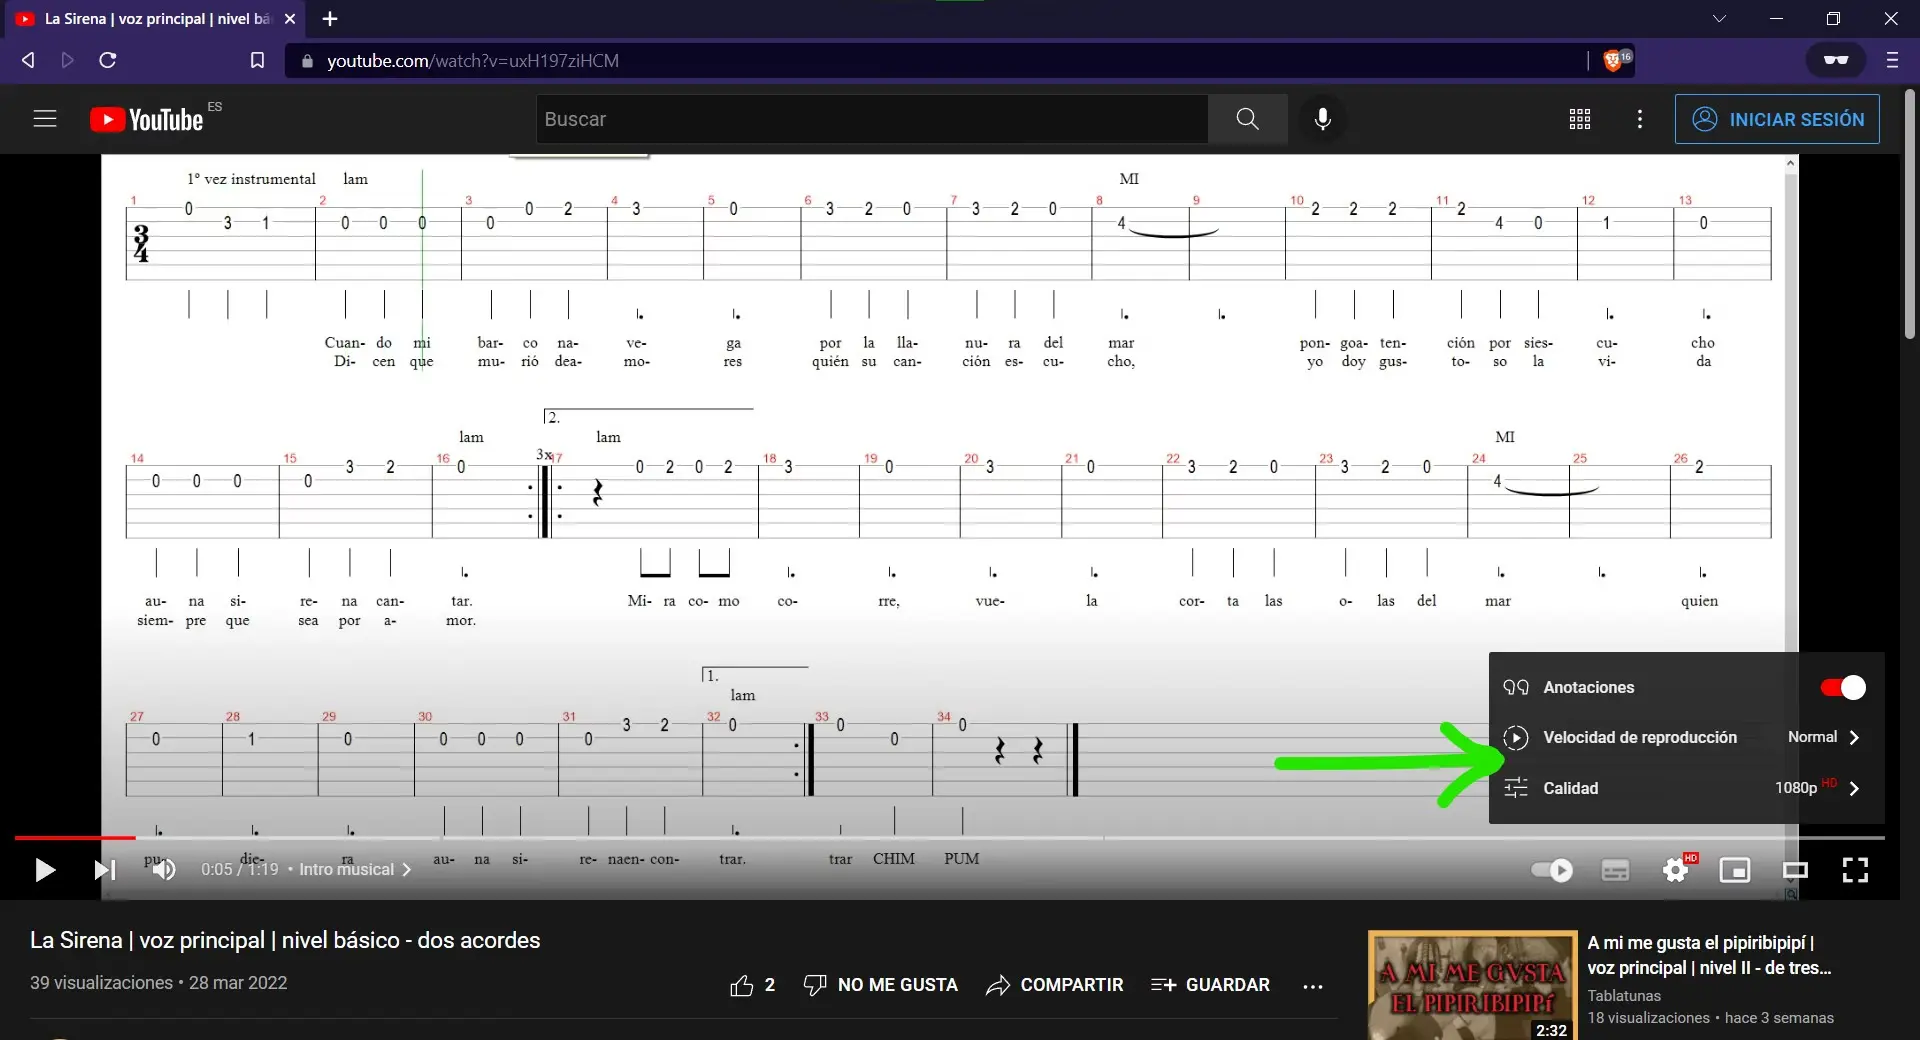
Task: Open the Velocidad de reproducción submenu
Action: pos(1686,738)
